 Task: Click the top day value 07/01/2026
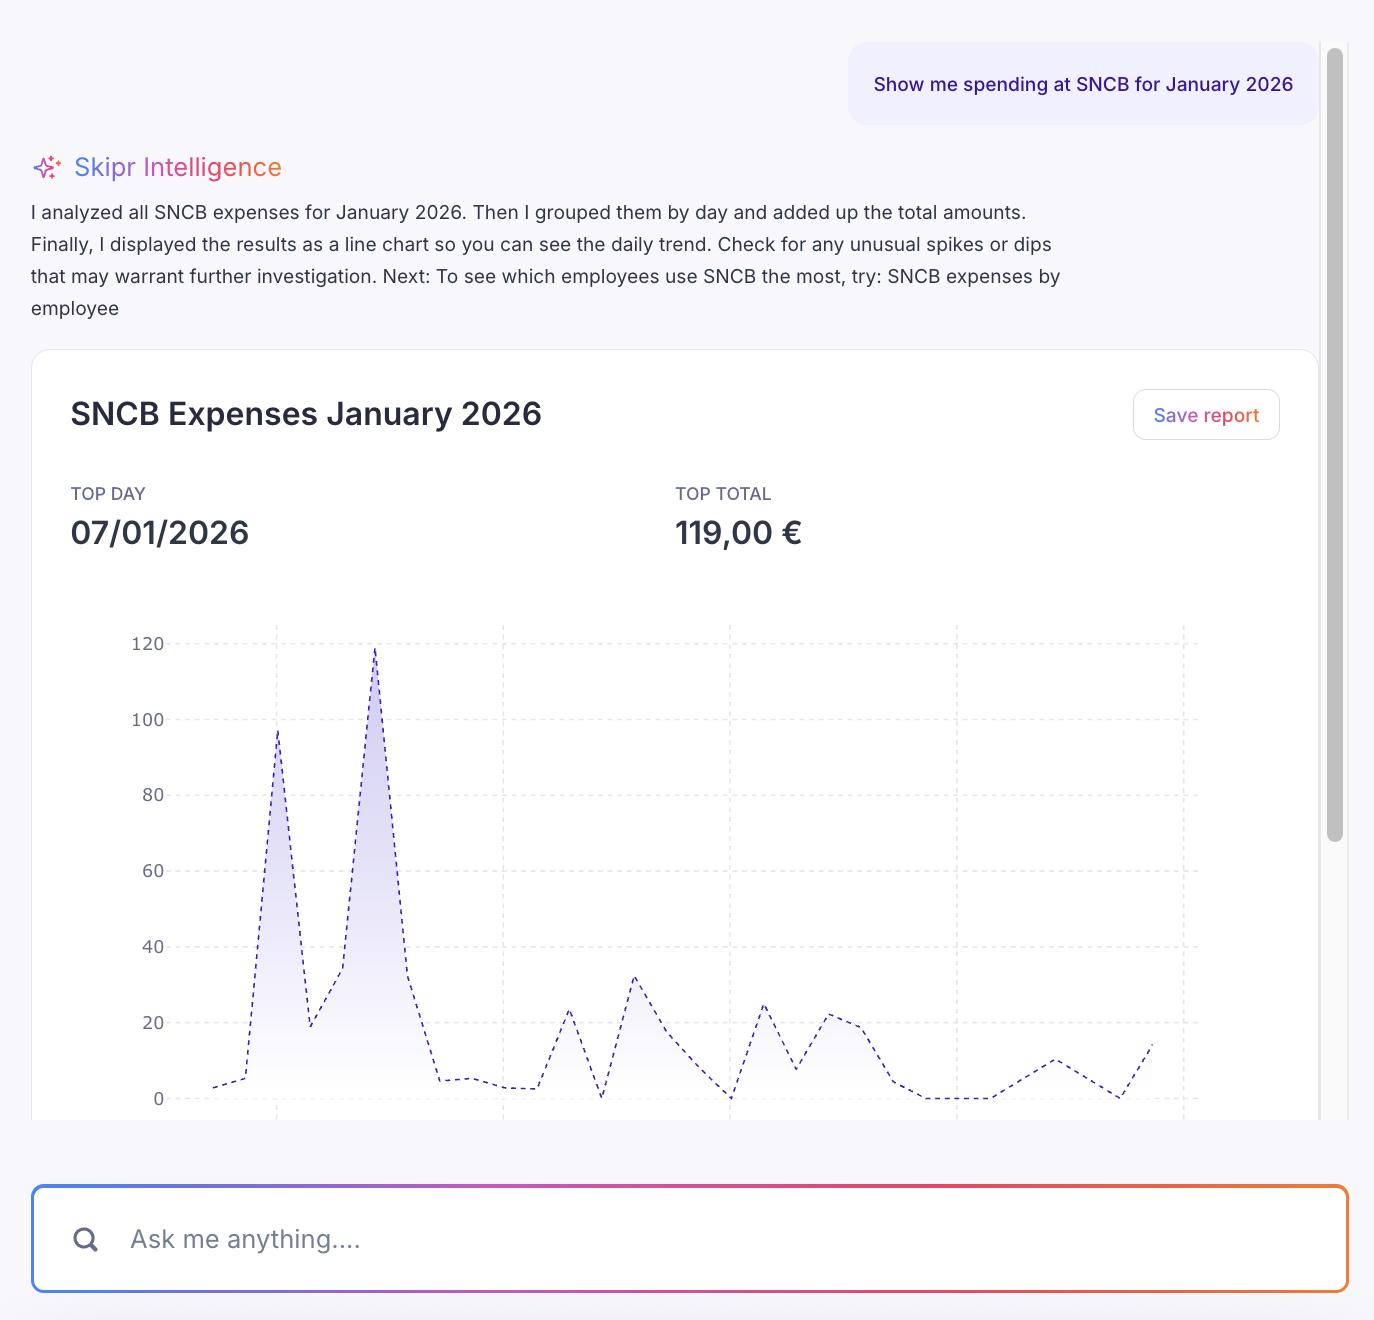(x=160, y=533)
